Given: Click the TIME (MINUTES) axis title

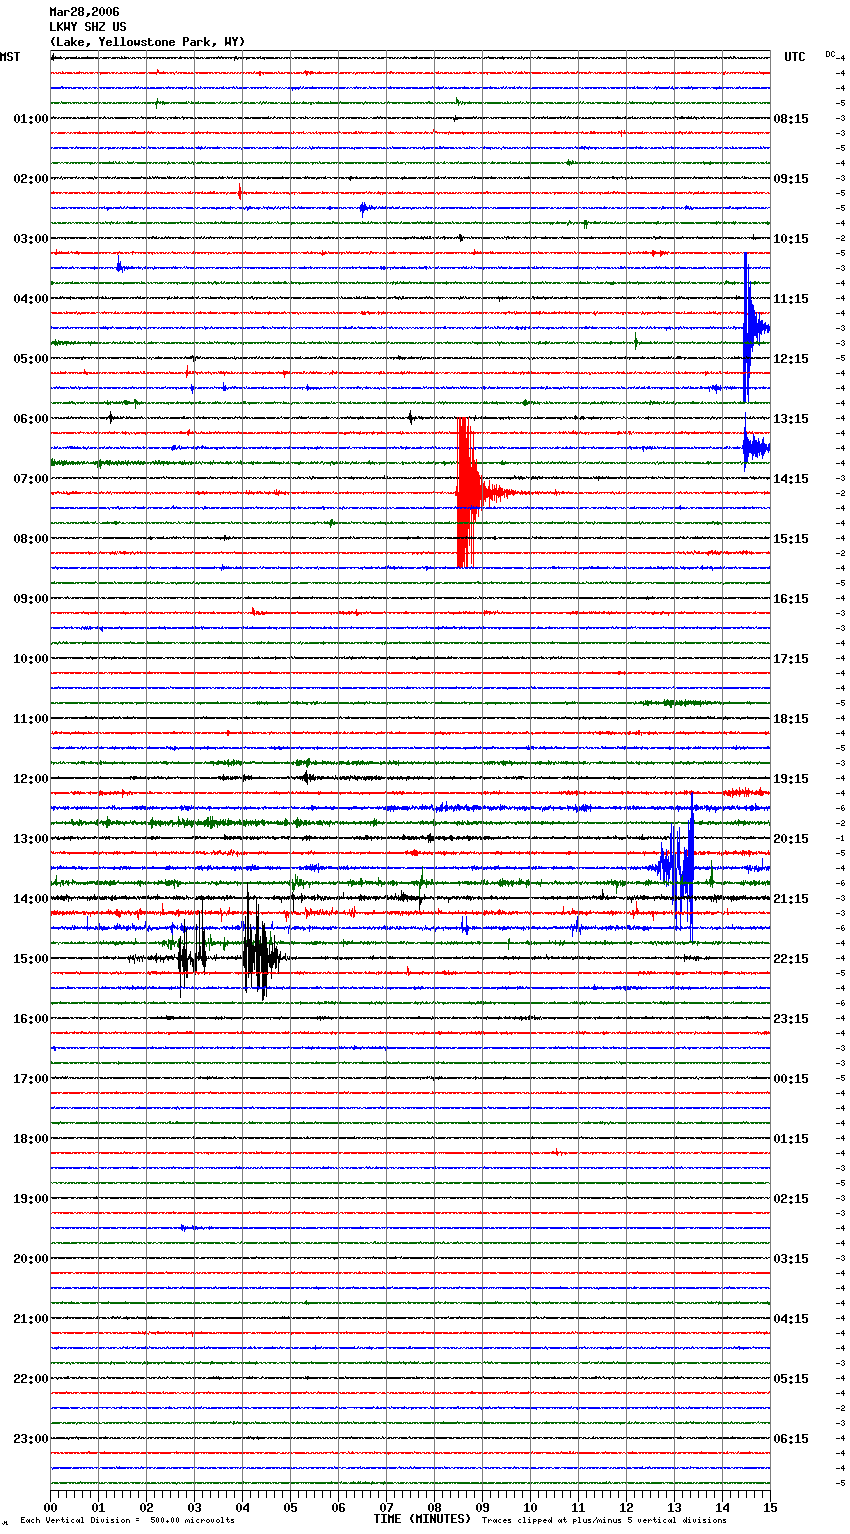Looking at the screenshot, I should pos(422,1519).
